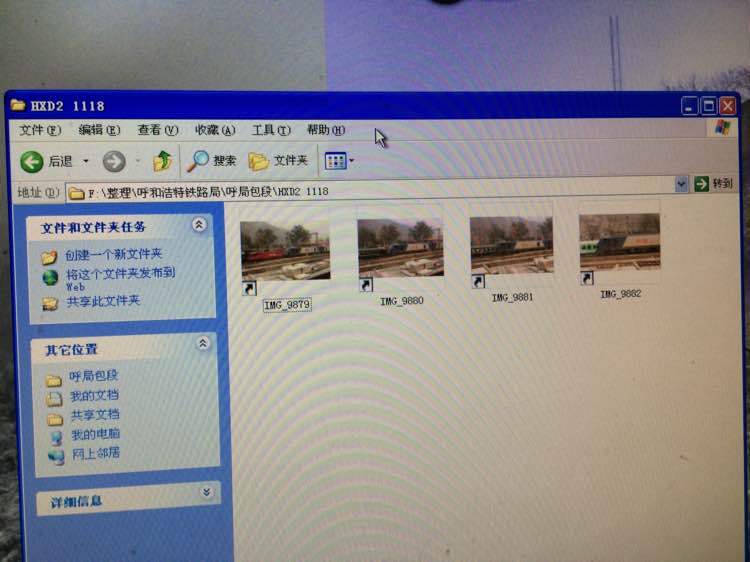Select the IMG_9881 thumbnail
Image resolution: width=750 pixels, height=562 pixels.
coord(511,245)
